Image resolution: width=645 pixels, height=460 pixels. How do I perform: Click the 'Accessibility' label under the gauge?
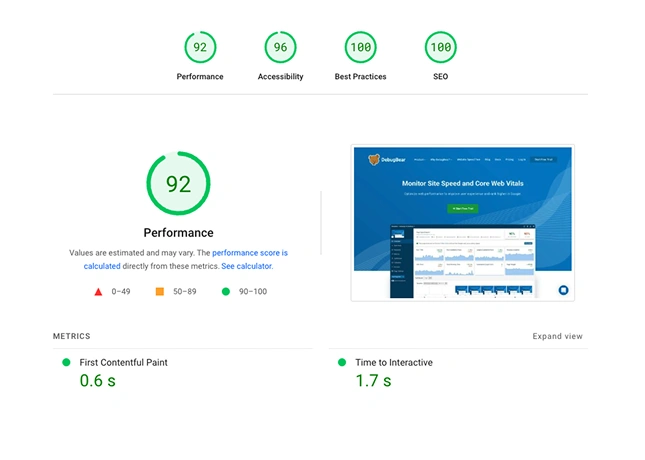coord(281,77)
